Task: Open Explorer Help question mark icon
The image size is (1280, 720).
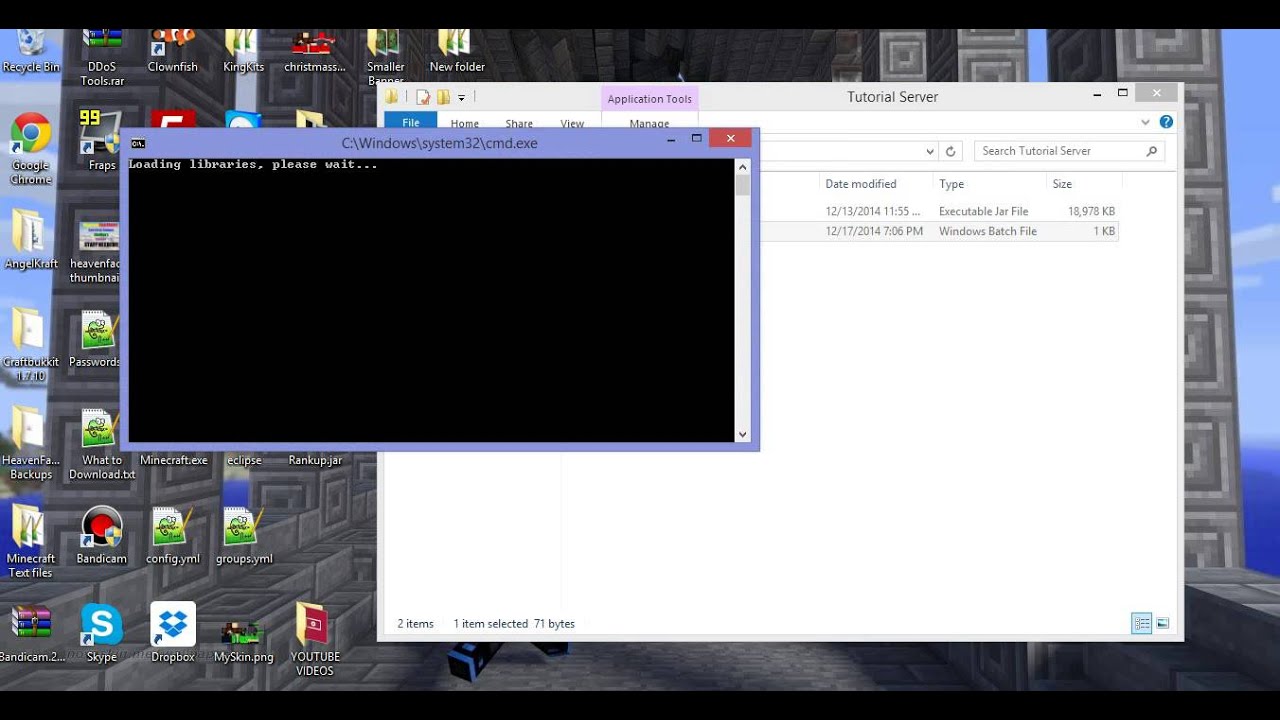Action: point(1166,122)
